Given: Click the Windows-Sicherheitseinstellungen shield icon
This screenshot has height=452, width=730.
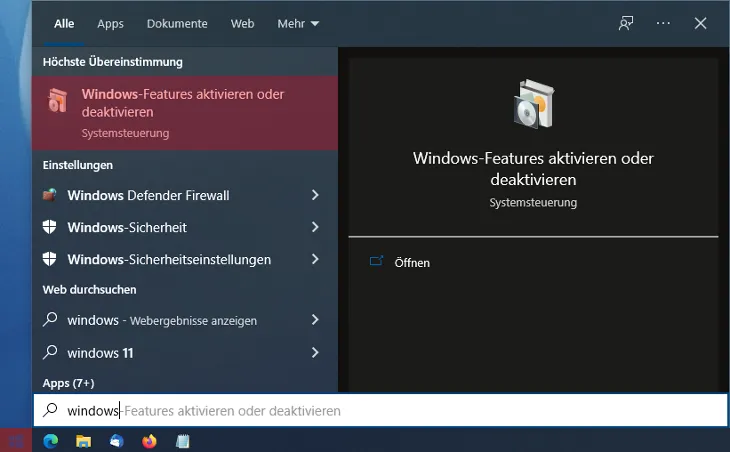Looking at the screenshot, I should pyautogui.click(x=49, y=259).
